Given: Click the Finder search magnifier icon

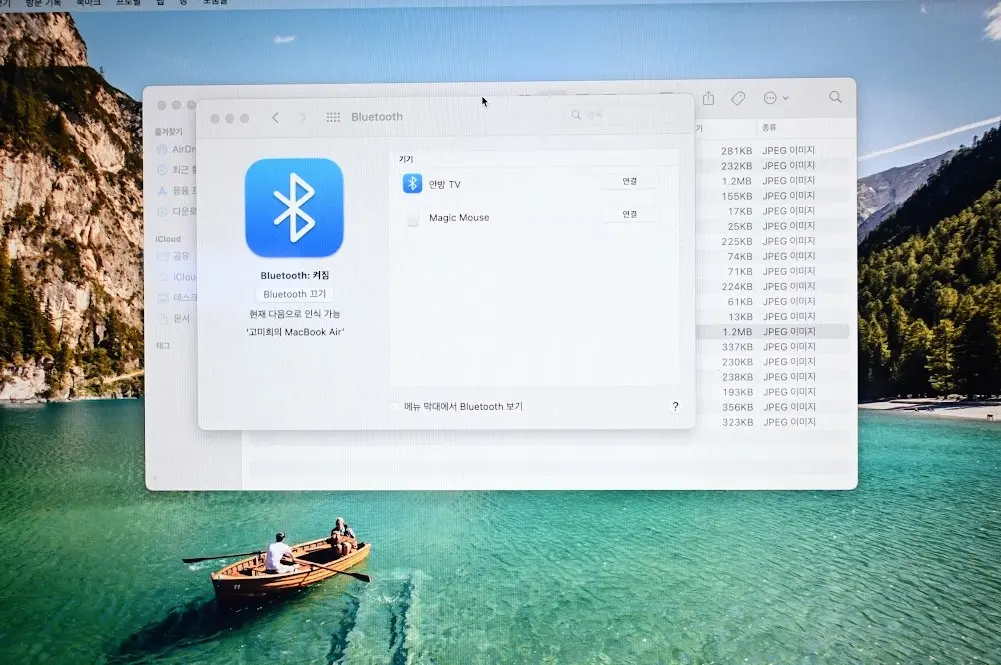Looking at the screenshot, I should [835, 97].
